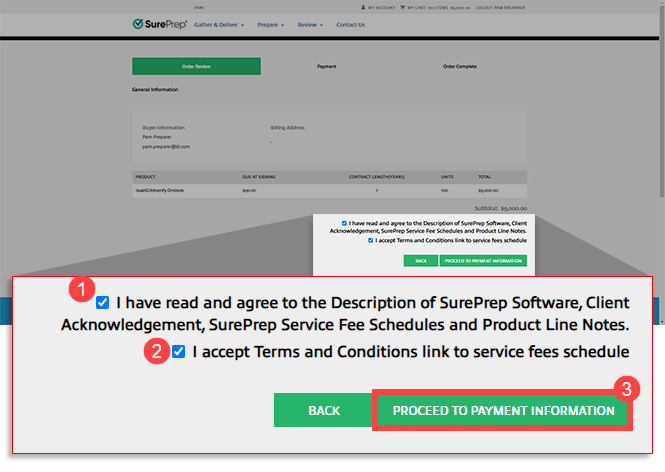Screen dimensions: 665x472
Task: Click the General Information heading
Action: (x=155, y=90)
